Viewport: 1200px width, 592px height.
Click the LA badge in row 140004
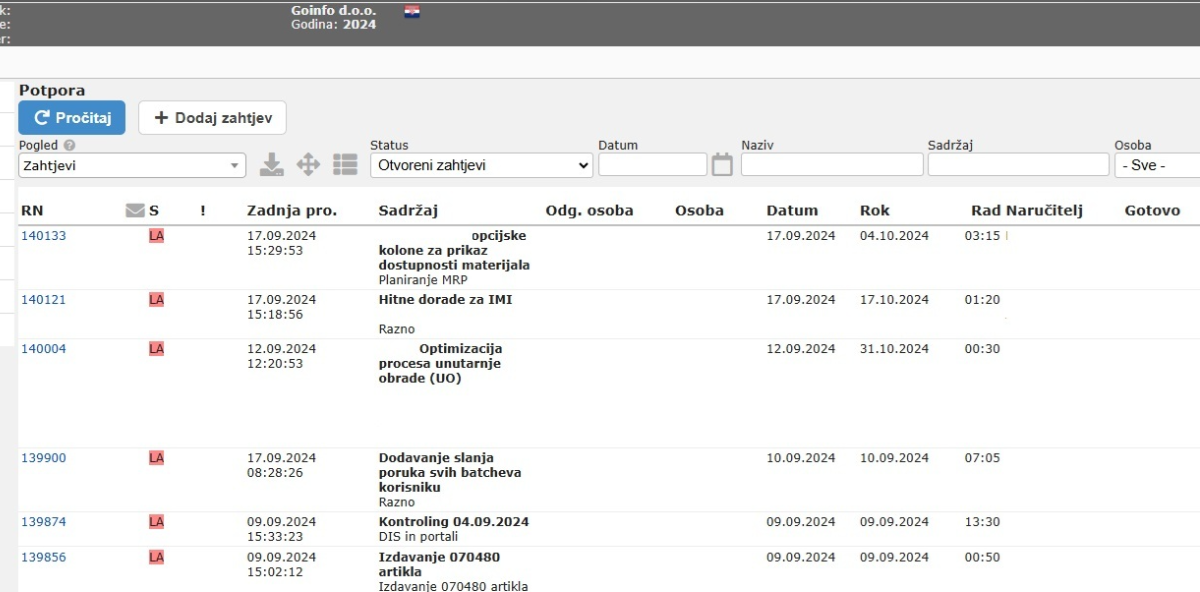pyautogui.click(x=156, y=349)
